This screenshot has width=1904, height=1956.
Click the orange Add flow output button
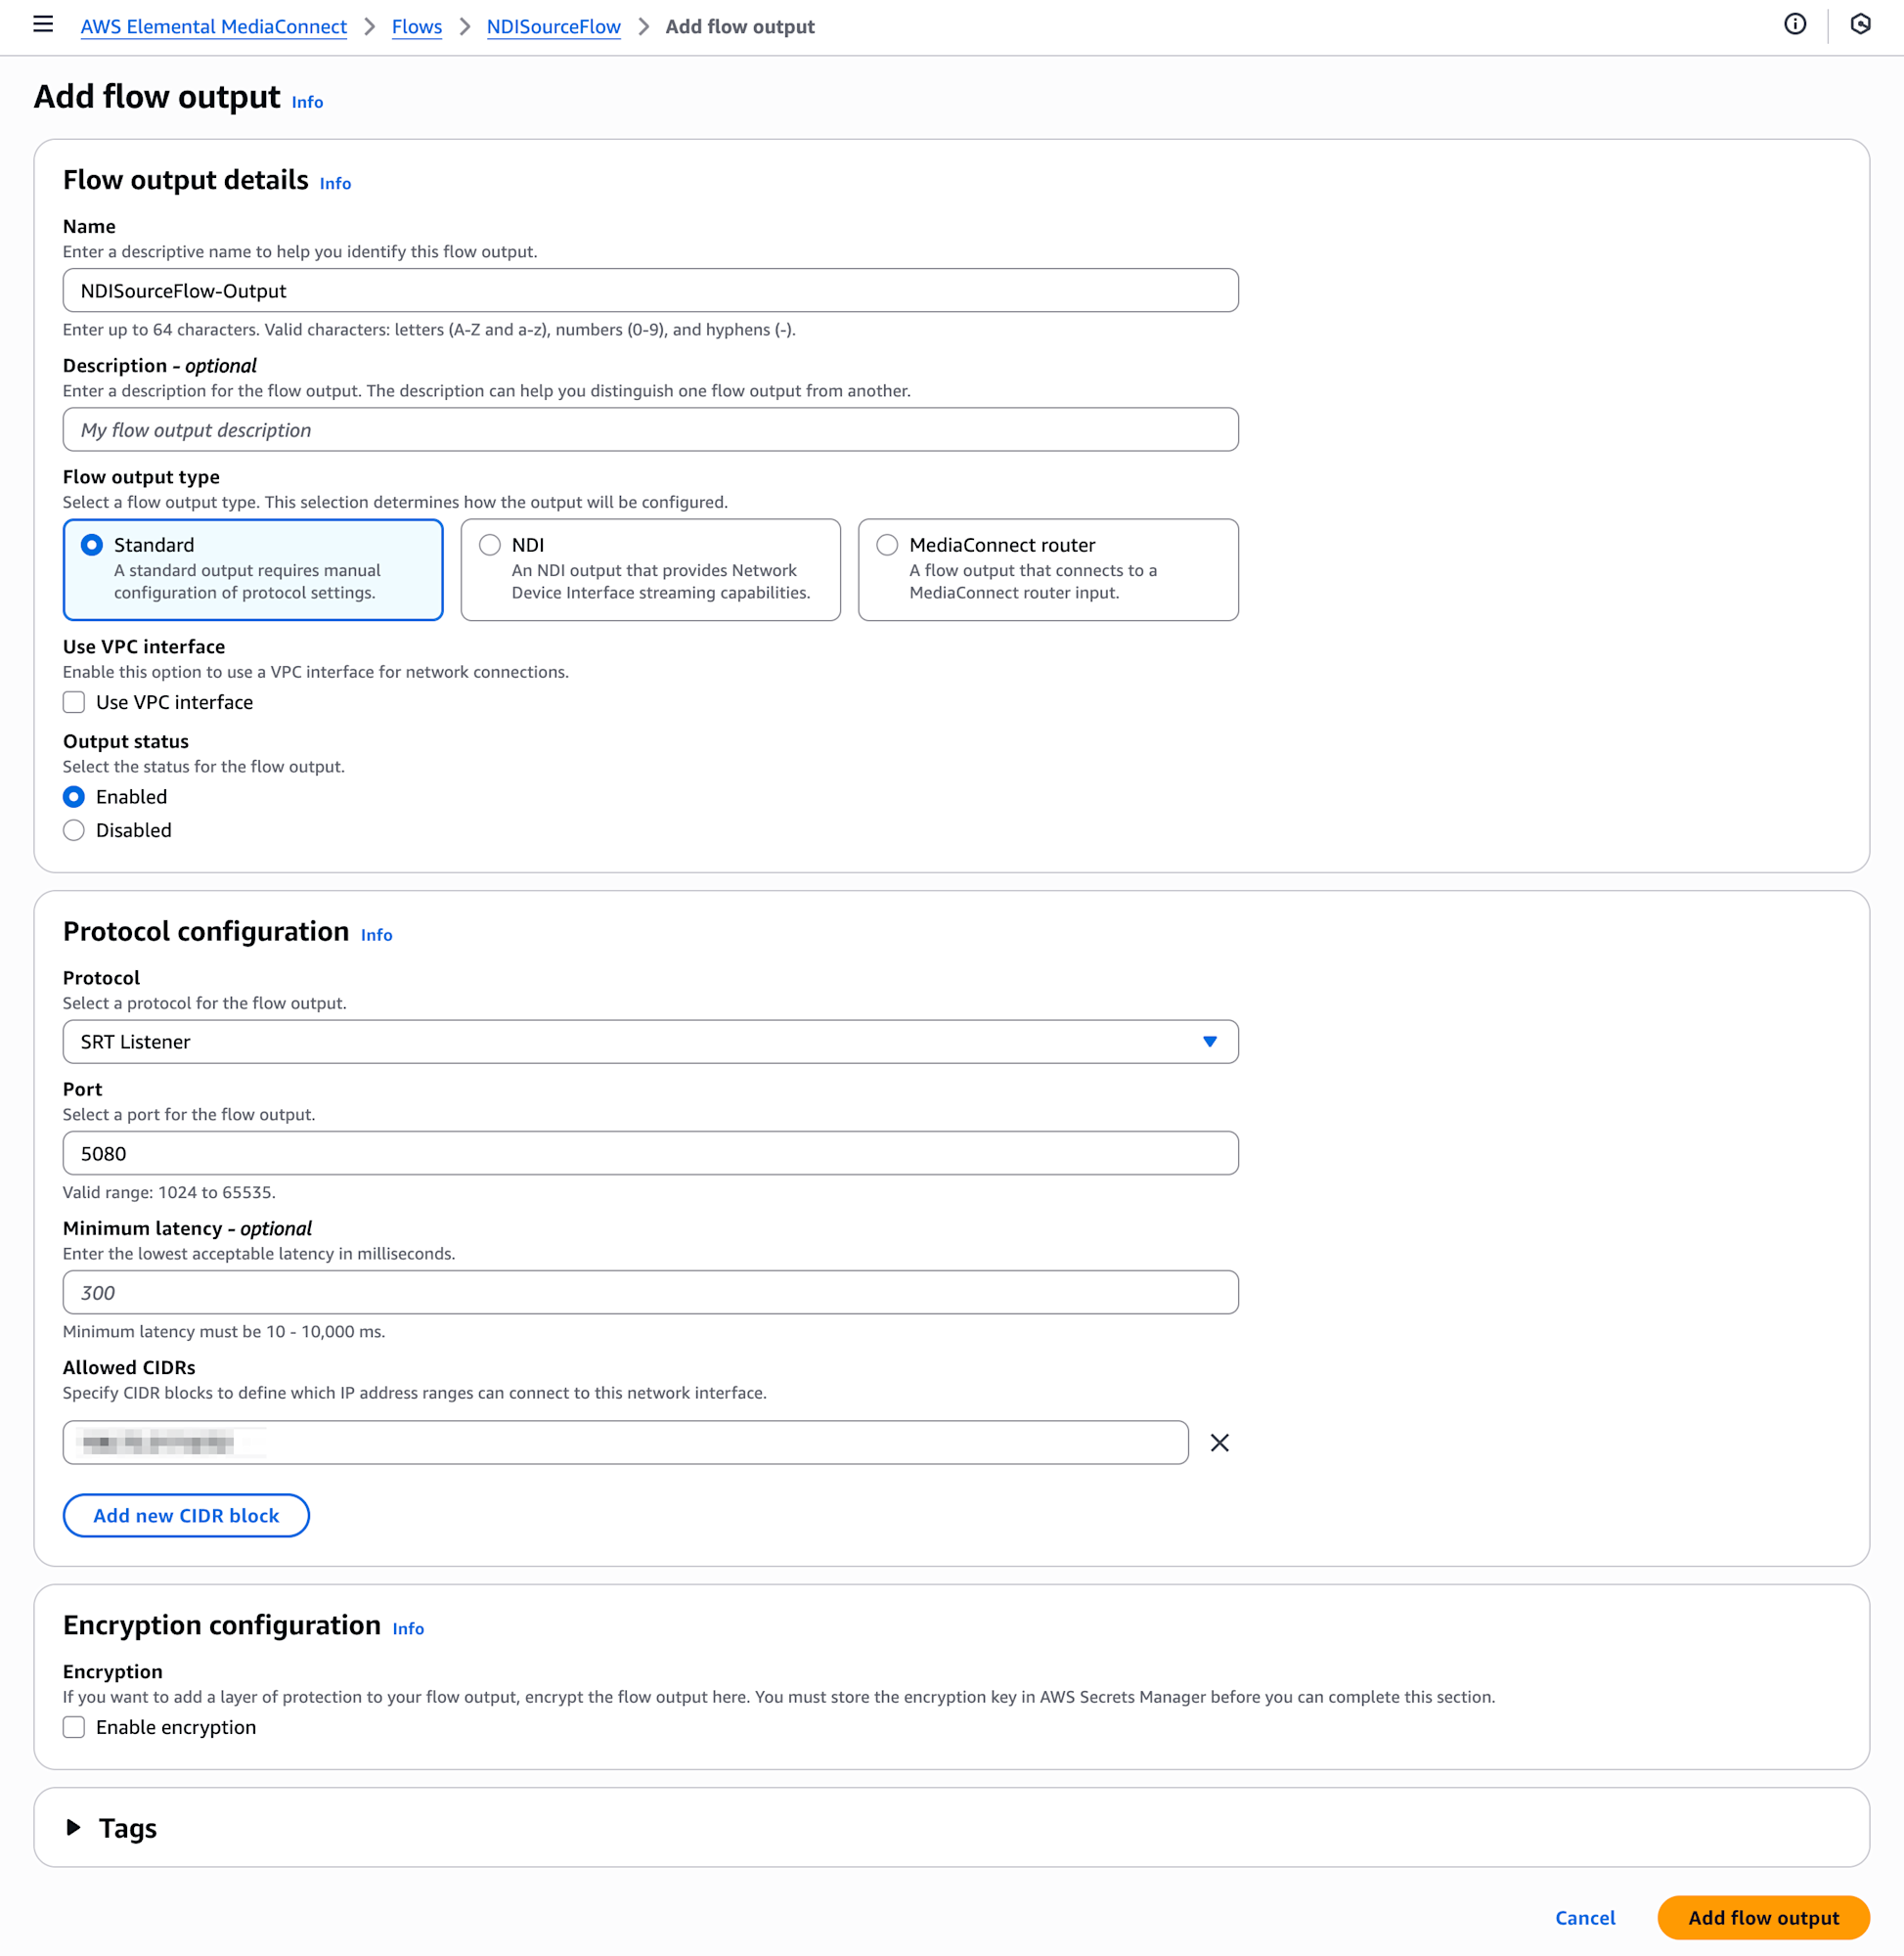coord(1762,1917)
